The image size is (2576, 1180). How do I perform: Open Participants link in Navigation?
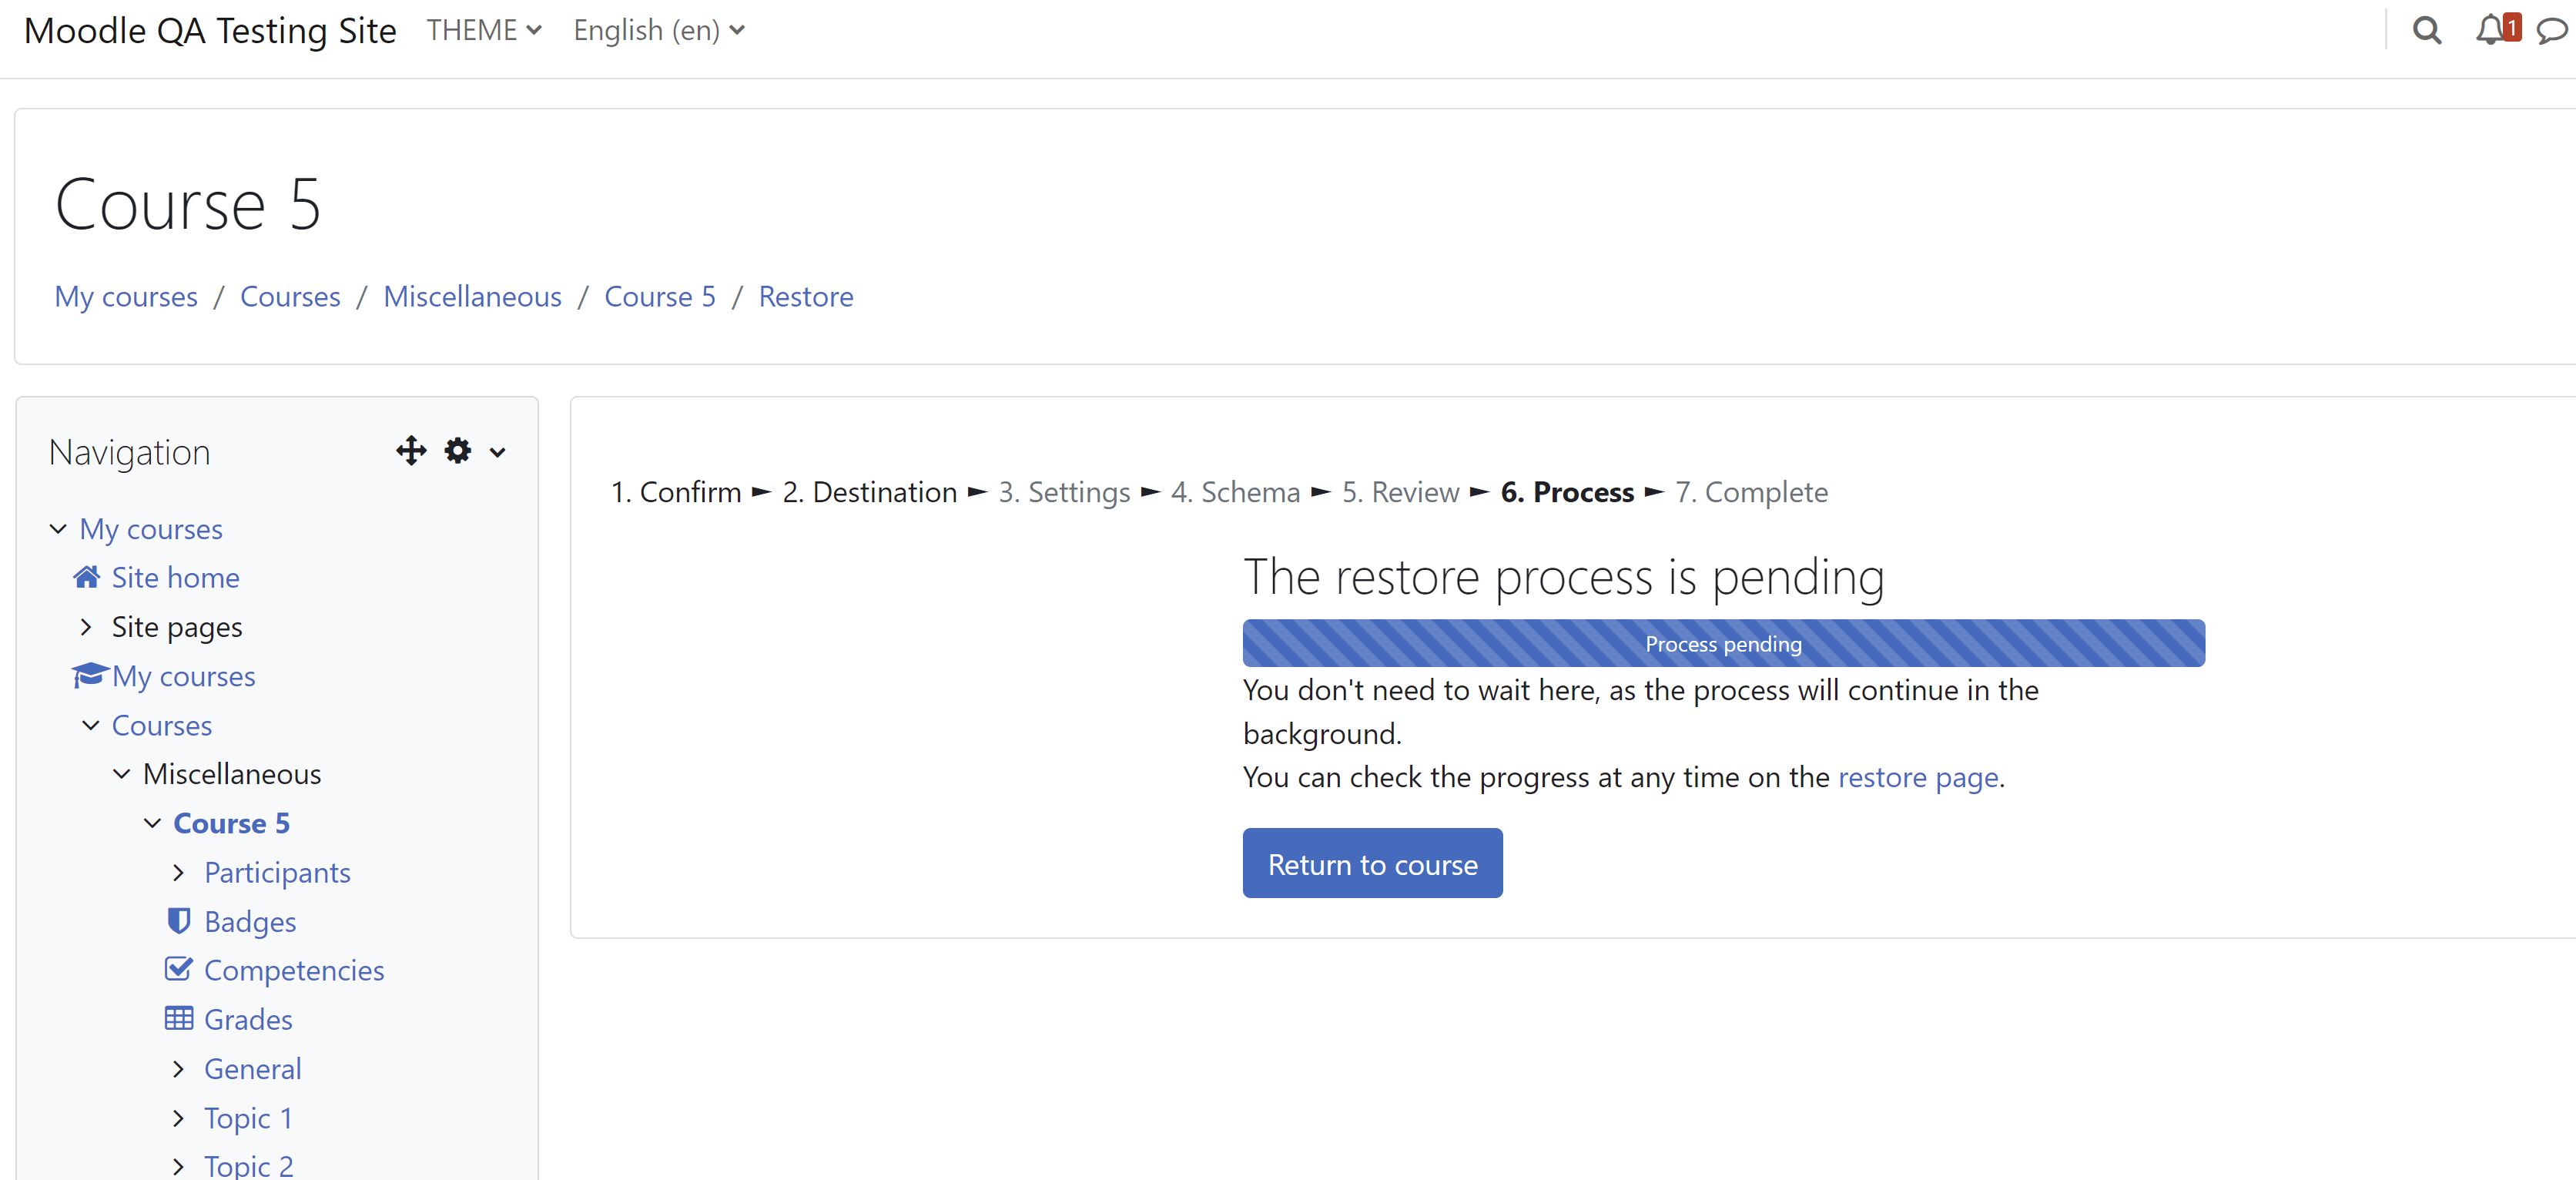(x=277, y=872)
